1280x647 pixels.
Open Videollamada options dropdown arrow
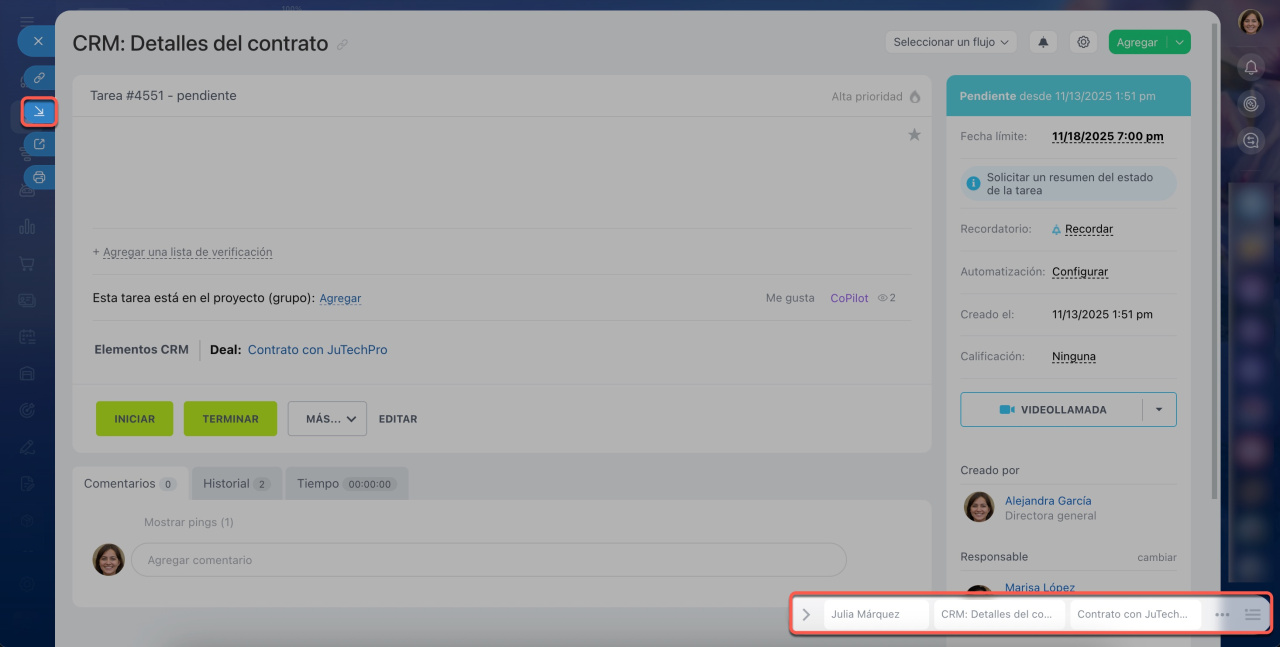click(x=1159, y=409)
